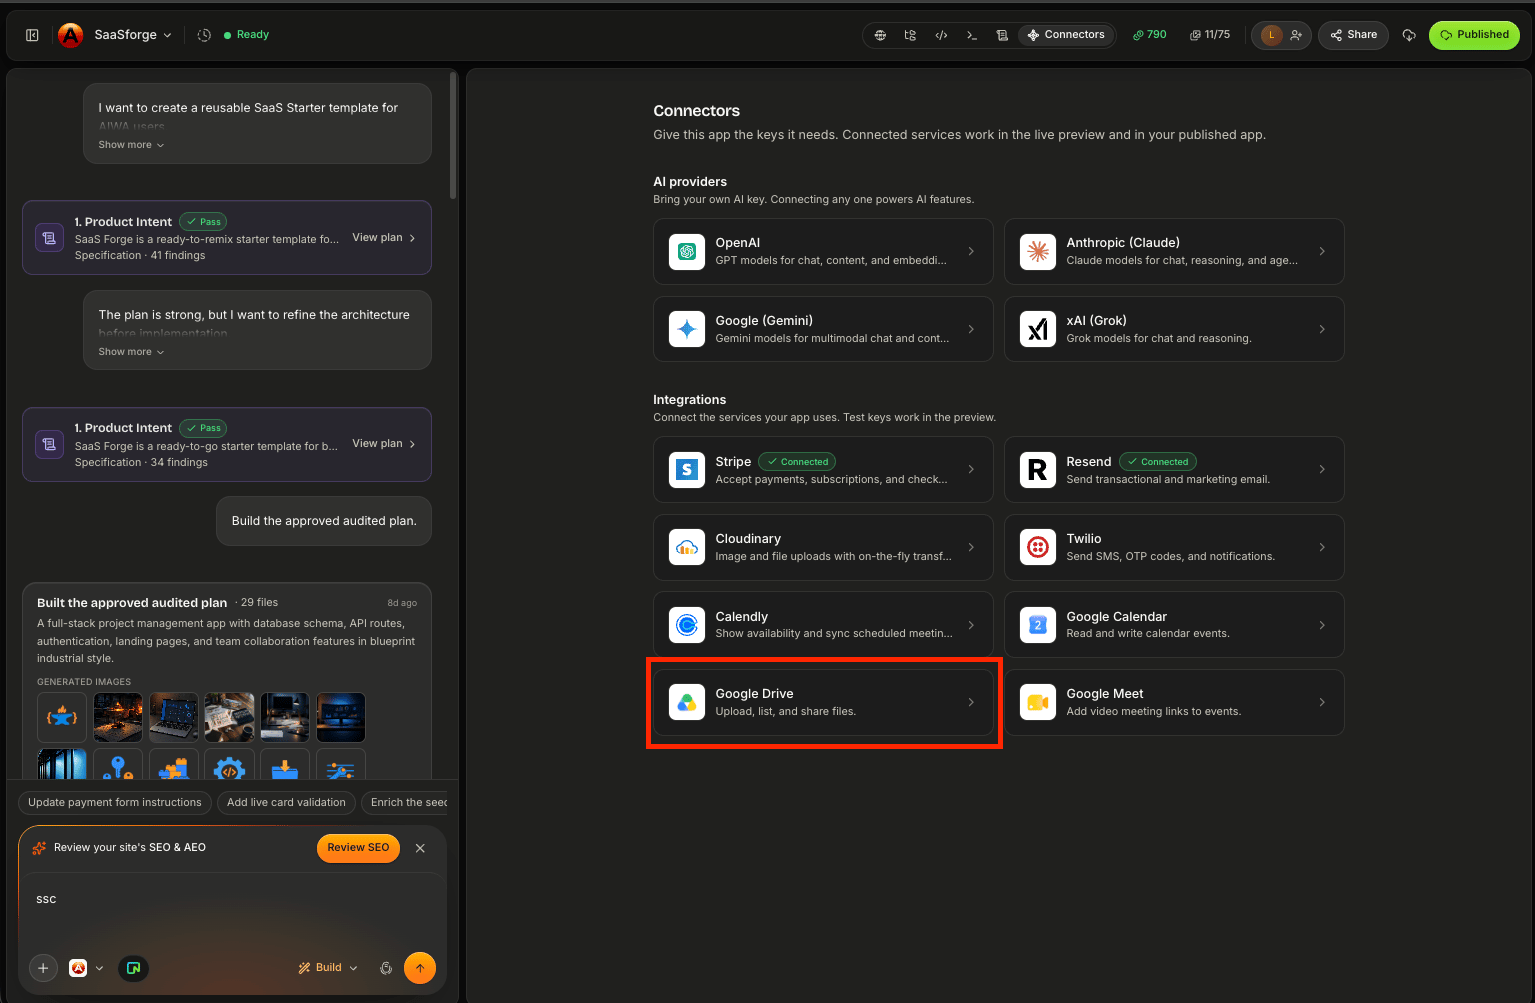Select the Connectors tab
The width and height of the screenshot is (1535, 1003).
(x=1066, y=35)
